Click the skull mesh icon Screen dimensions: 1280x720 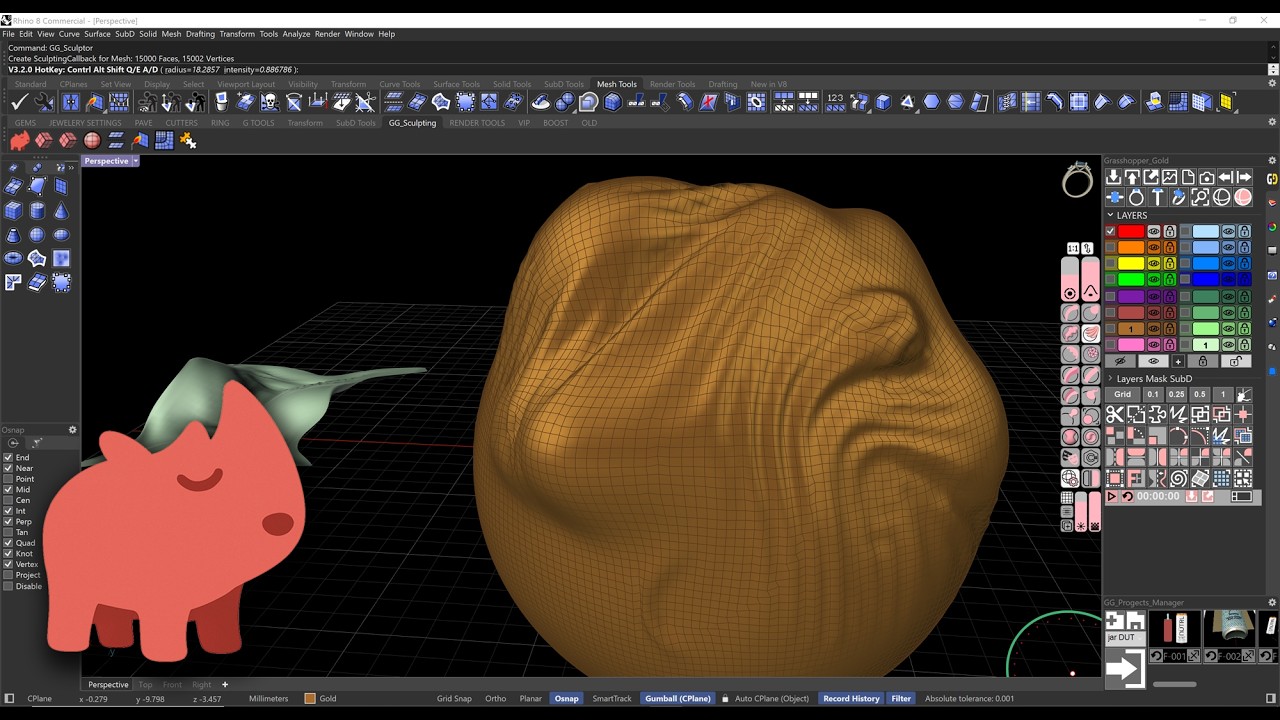pos(269,102)
